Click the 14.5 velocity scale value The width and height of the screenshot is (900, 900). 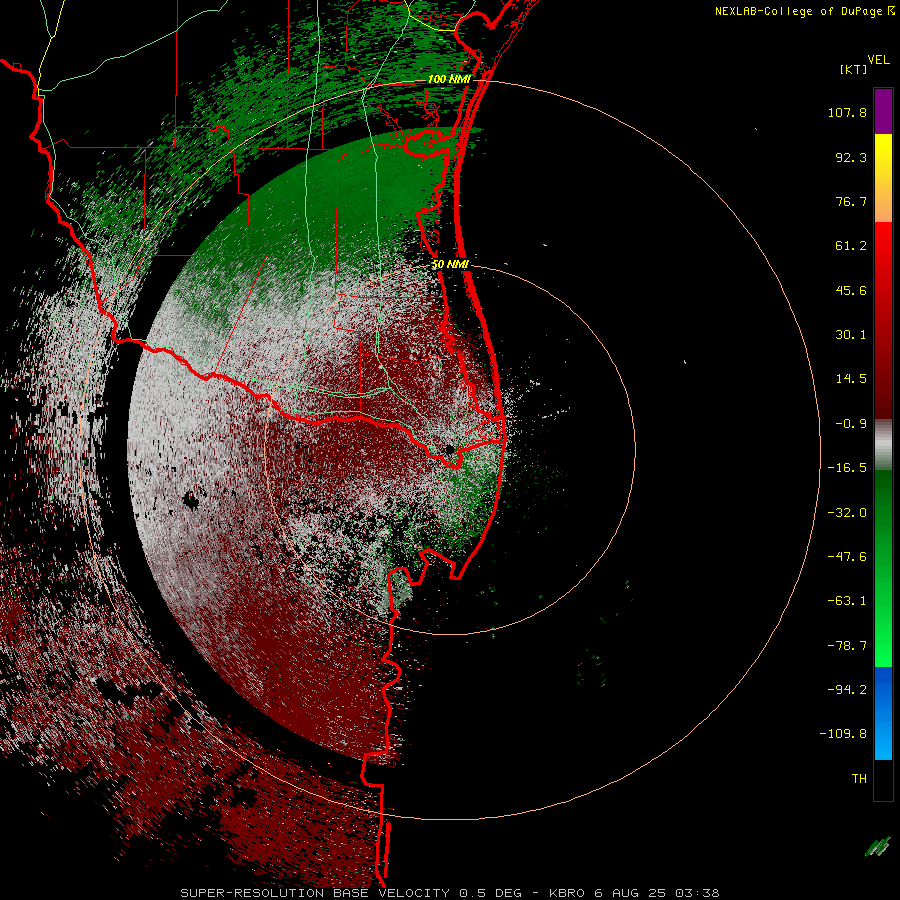click(851, 379)
